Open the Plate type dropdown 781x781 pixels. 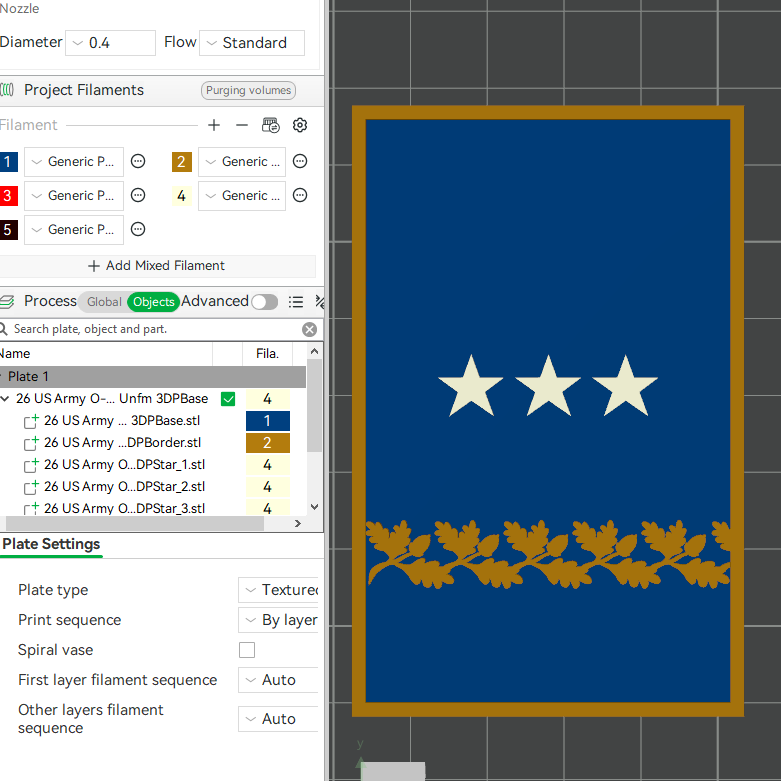[278, 590]
